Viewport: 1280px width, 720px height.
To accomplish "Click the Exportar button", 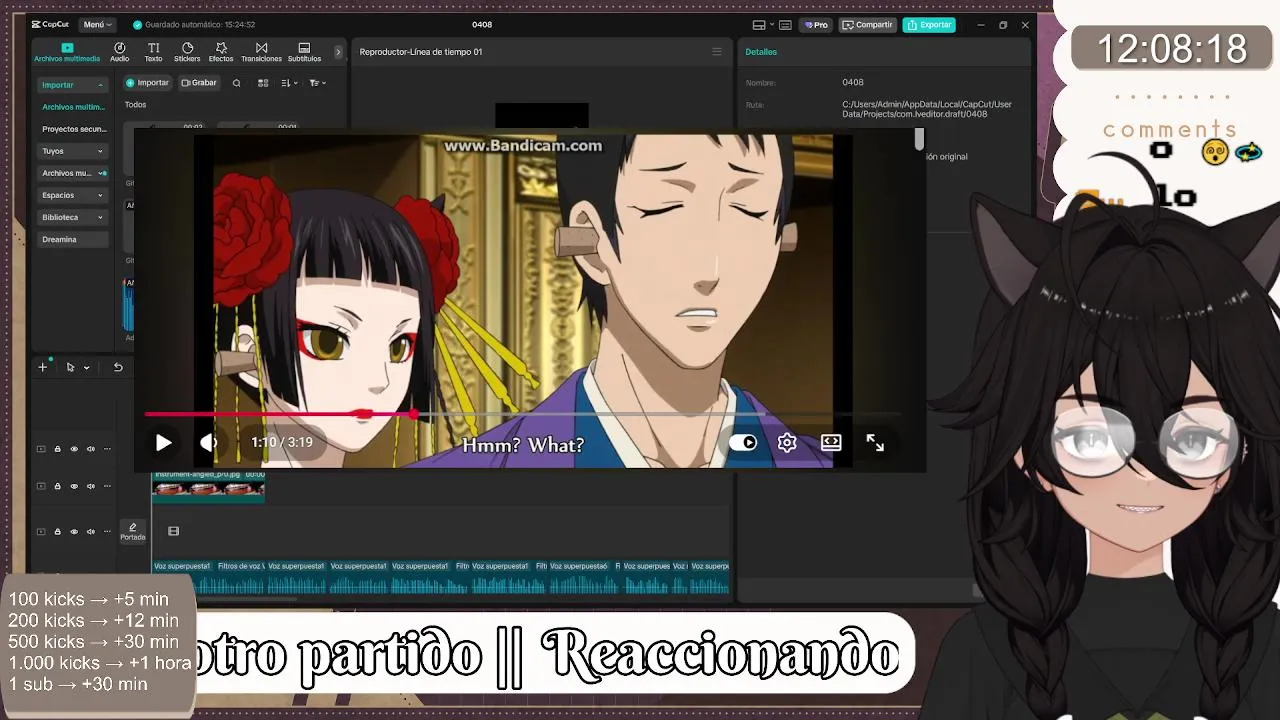I will (929, 25).
